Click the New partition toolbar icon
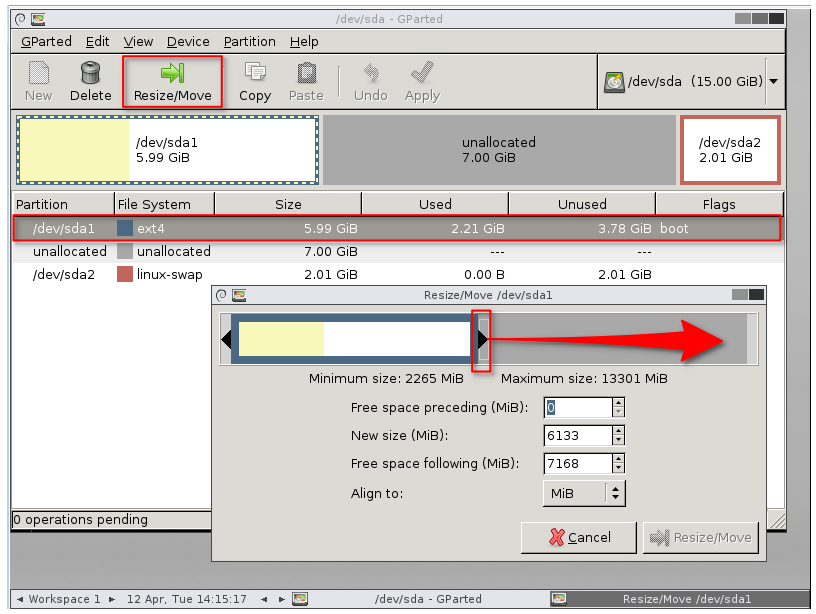 coord(39,73)
